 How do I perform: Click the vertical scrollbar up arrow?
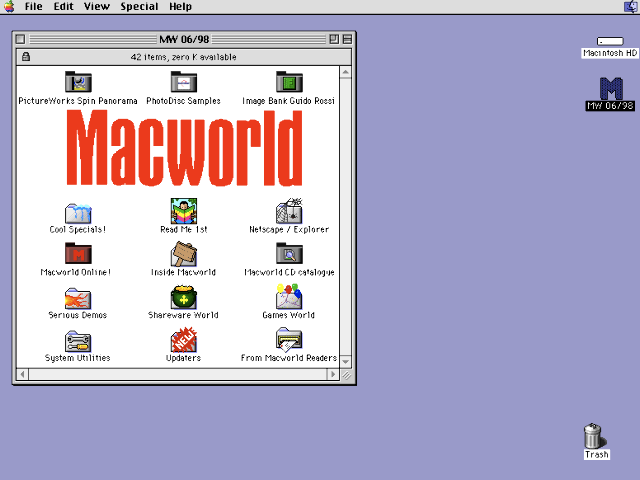[346, 72]
